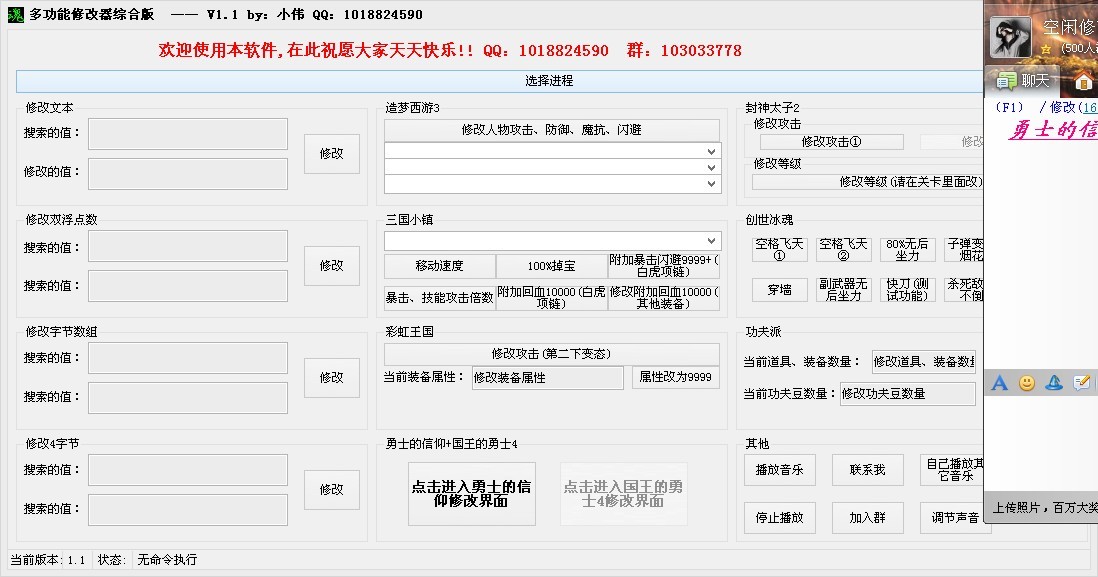Click the 调节声音 button

(952, 517)
